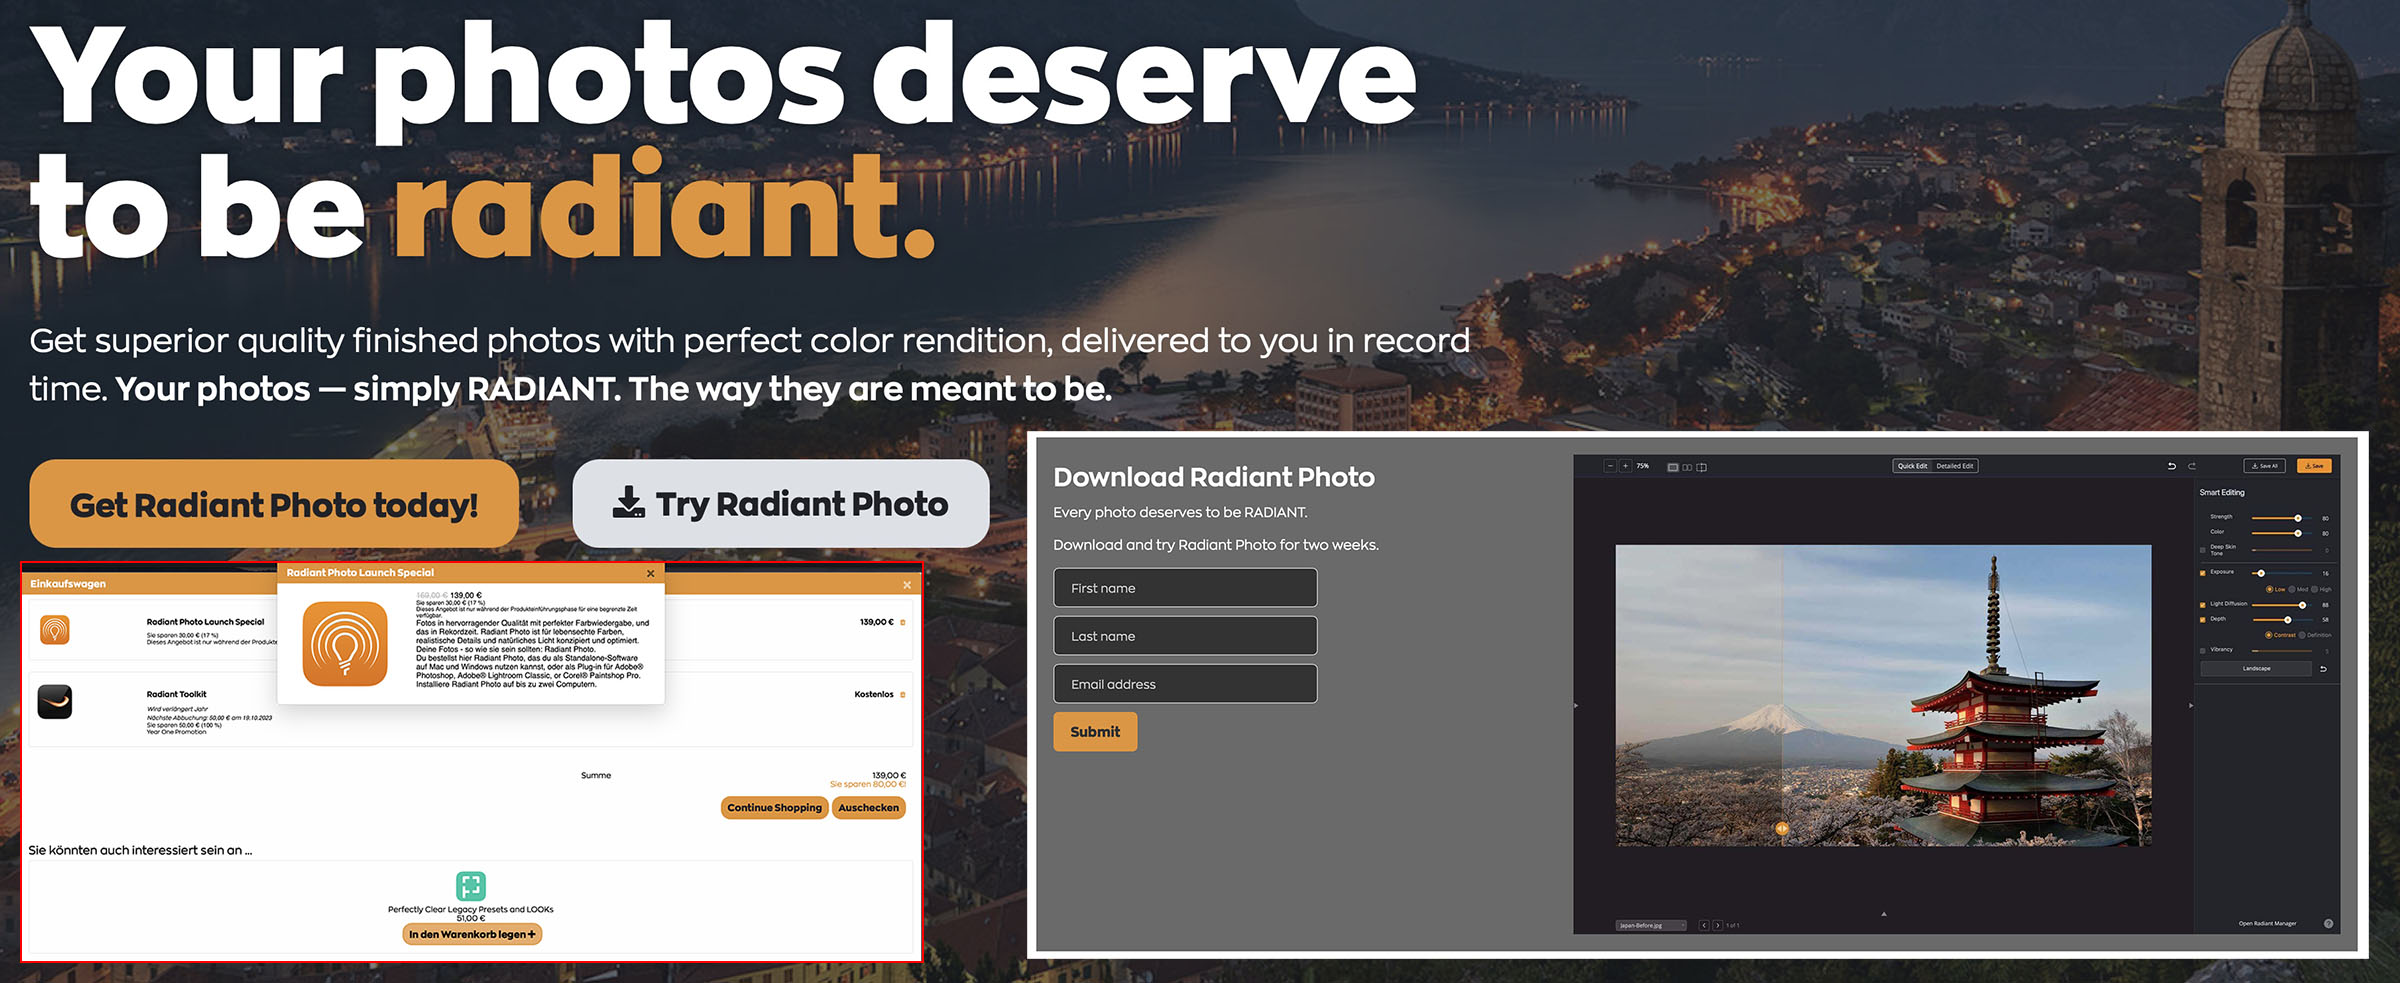Click the zoom in plus icon

point(1625,466)
